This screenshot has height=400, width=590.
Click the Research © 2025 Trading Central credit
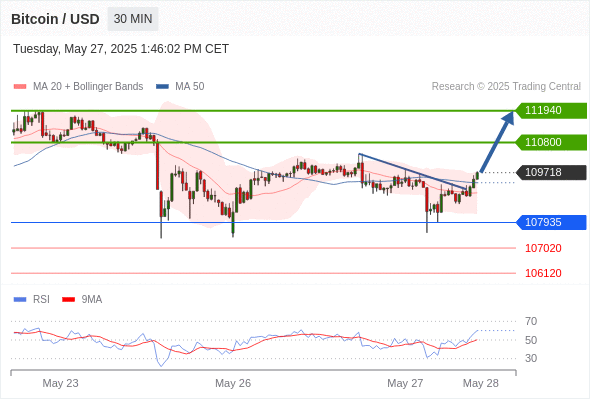click(506, 87)
